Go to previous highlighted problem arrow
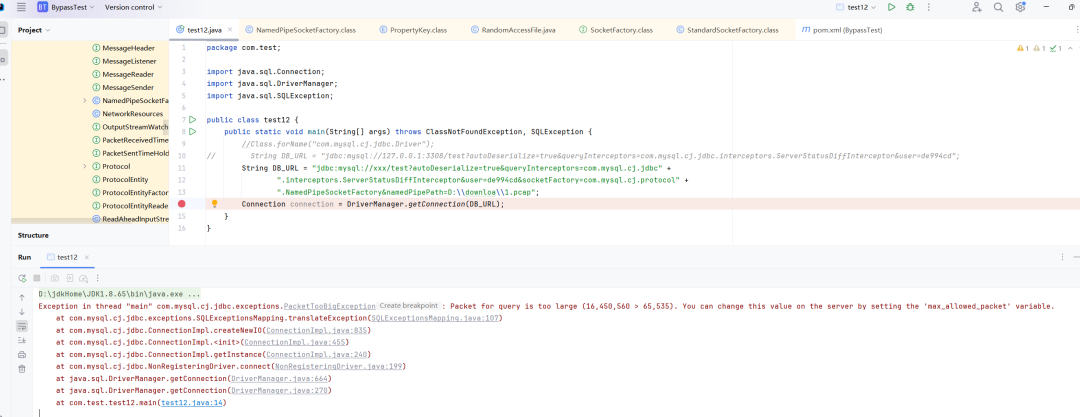The image size is (1080, 417). coord(1070,48)
